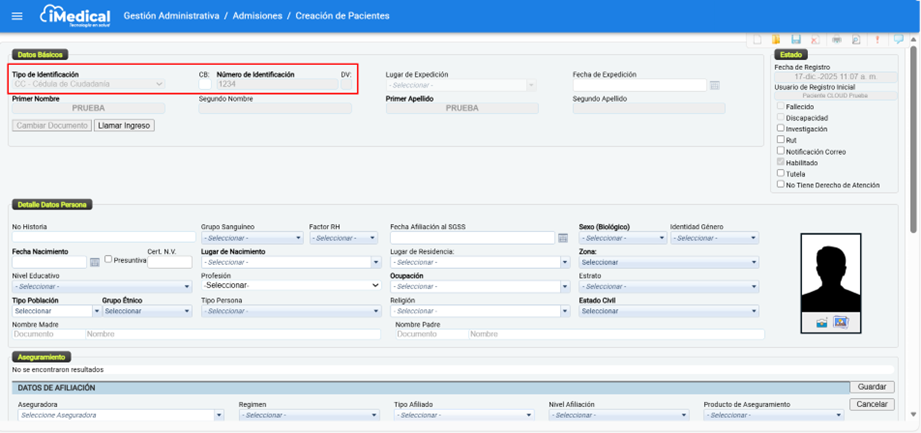Open the Grupo Sanguíneo dropdown
The width and height of the screenshot is (921, 433).
pyautogui.click(x=251, y=238)
